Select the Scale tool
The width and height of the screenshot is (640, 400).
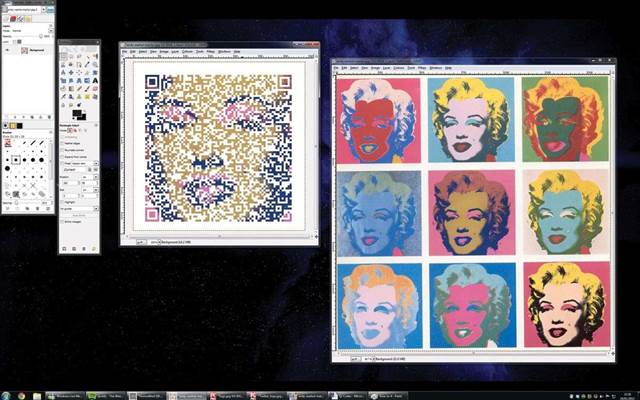click(x=63, y=80)
